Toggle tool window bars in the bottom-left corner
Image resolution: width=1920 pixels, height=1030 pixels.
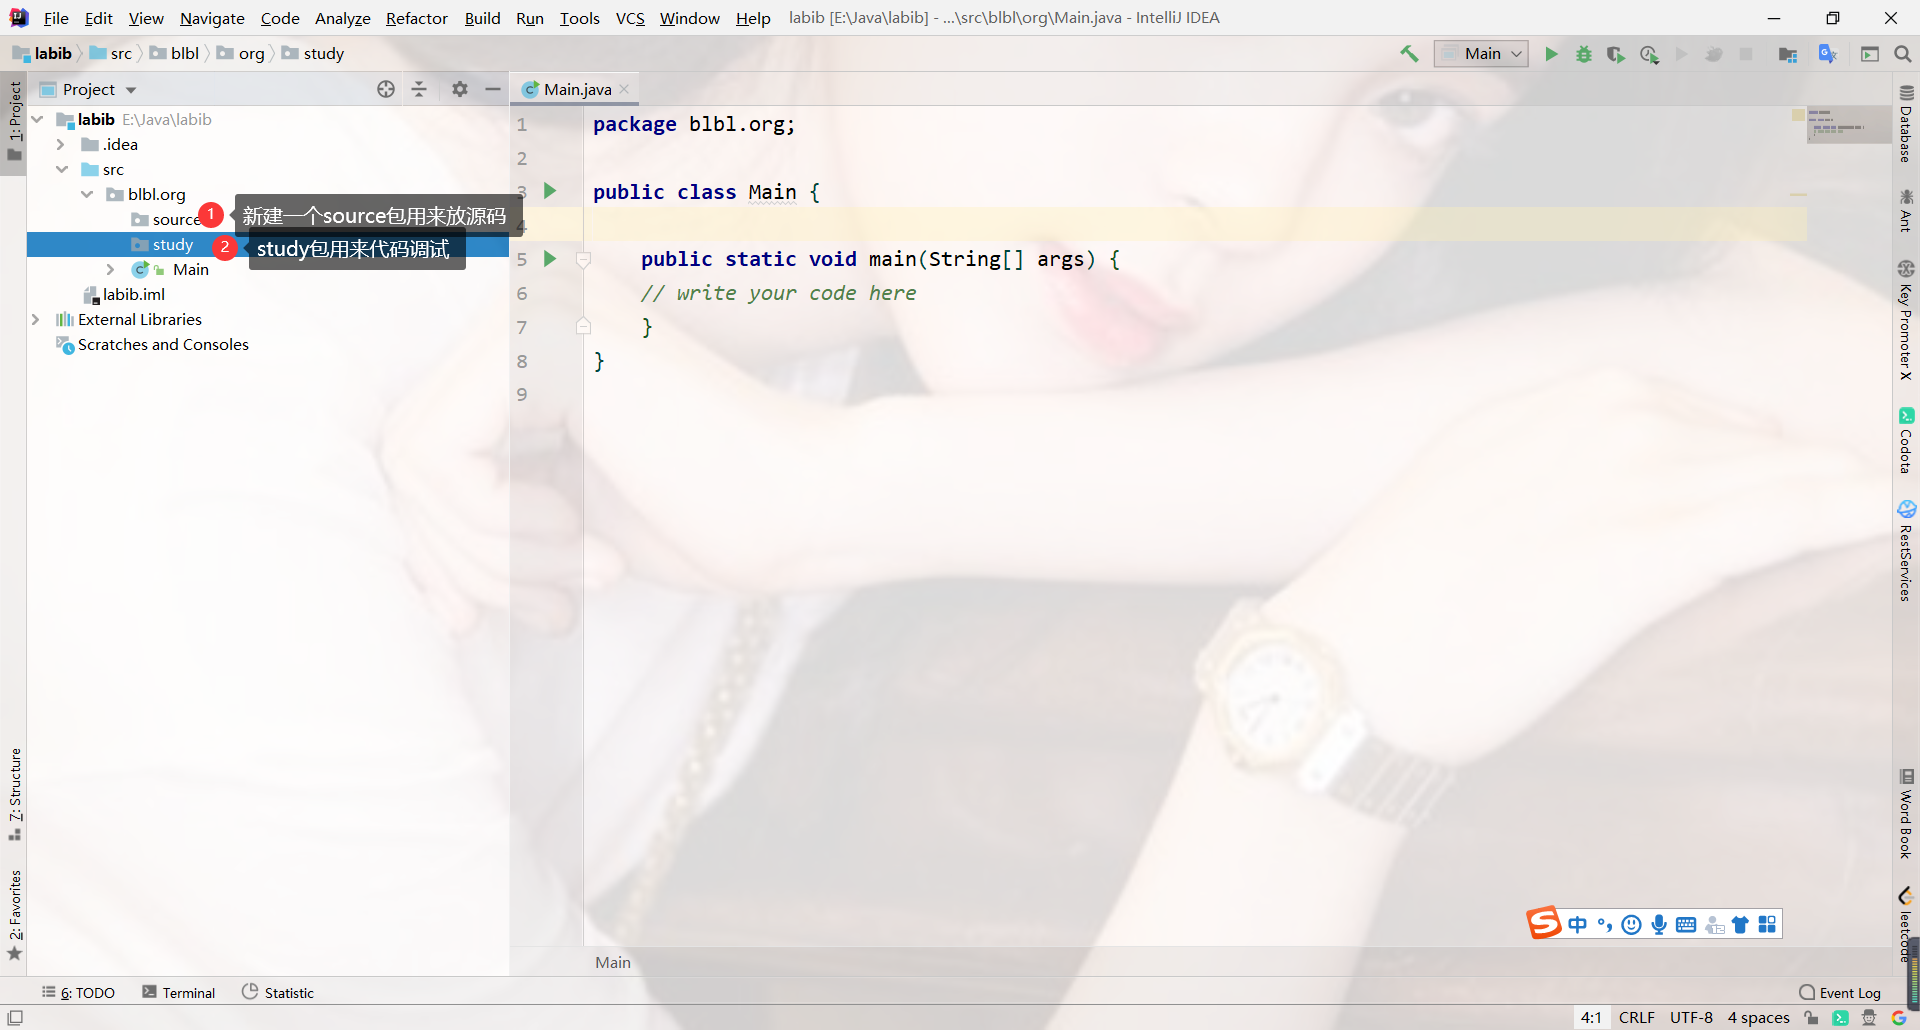coord(15,1018)
